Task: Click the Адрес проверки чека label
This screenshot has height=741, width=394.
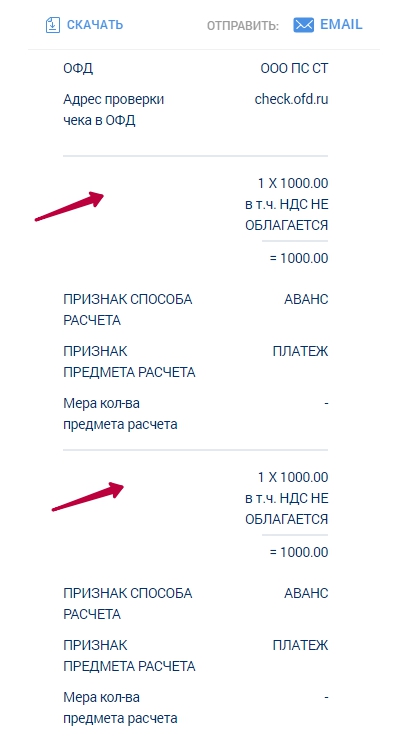Action: 113,110
